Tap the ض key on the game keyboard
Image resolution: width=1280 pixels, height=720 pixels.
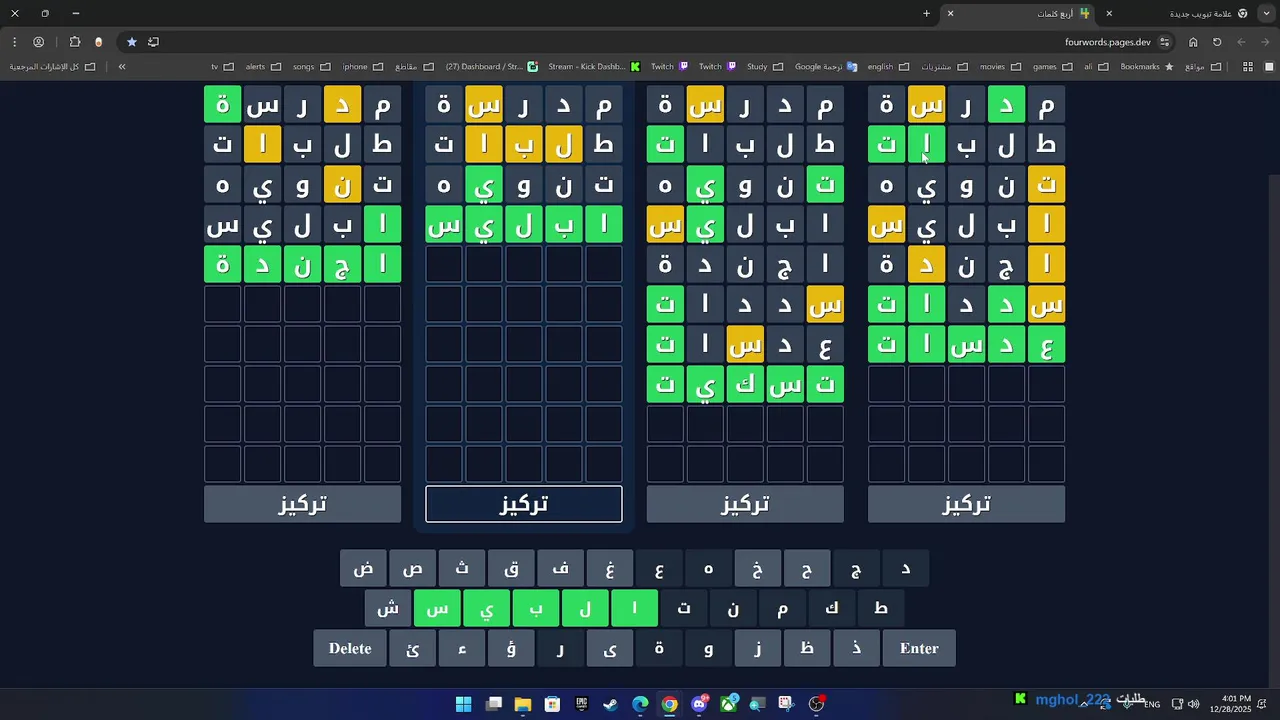click(364, 568)
